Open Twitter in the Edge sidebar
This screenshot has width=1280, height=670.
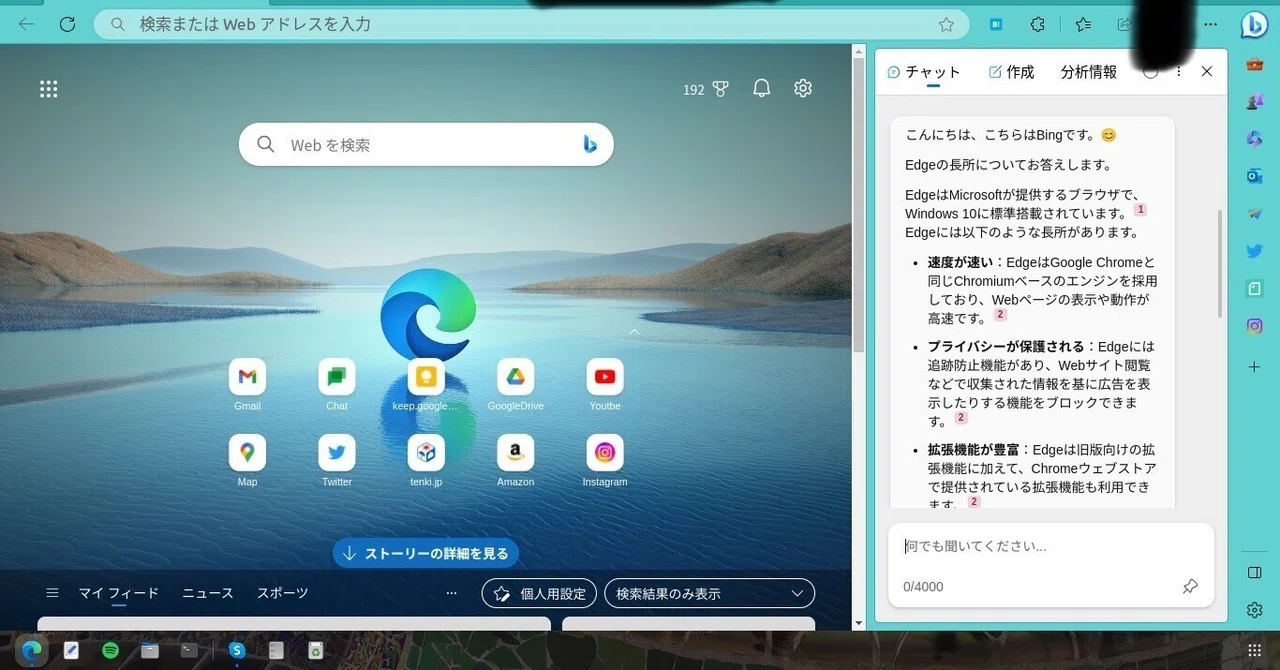[1254, 251]
